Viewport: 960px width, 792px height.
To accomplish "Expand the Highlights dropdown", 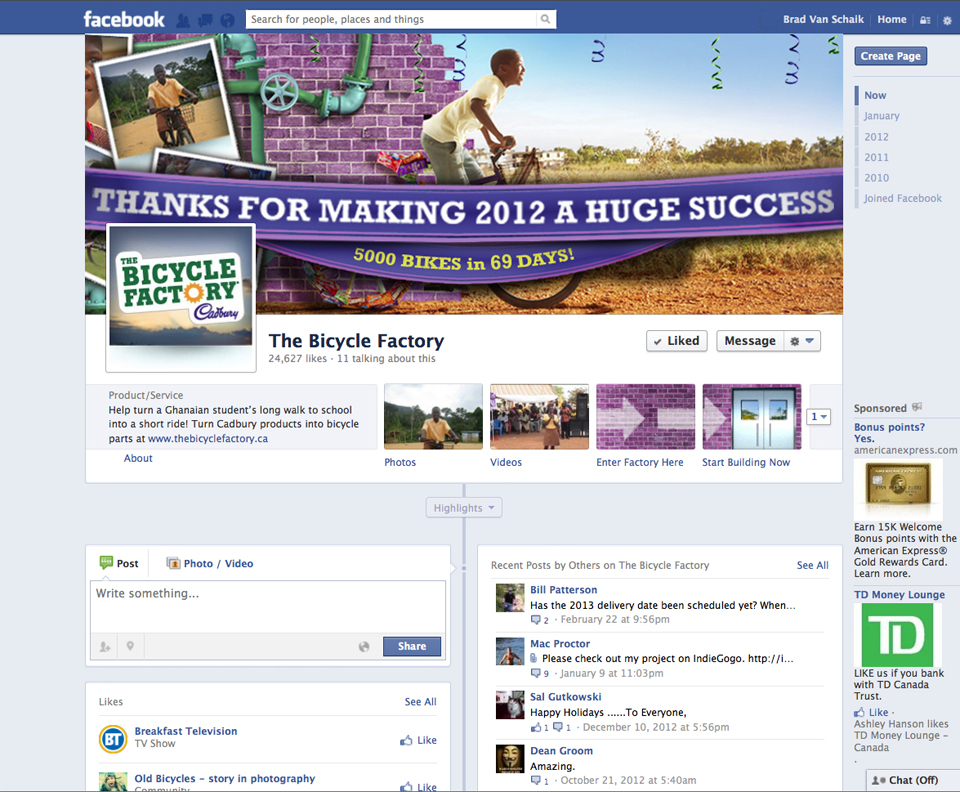I will 463,508.
